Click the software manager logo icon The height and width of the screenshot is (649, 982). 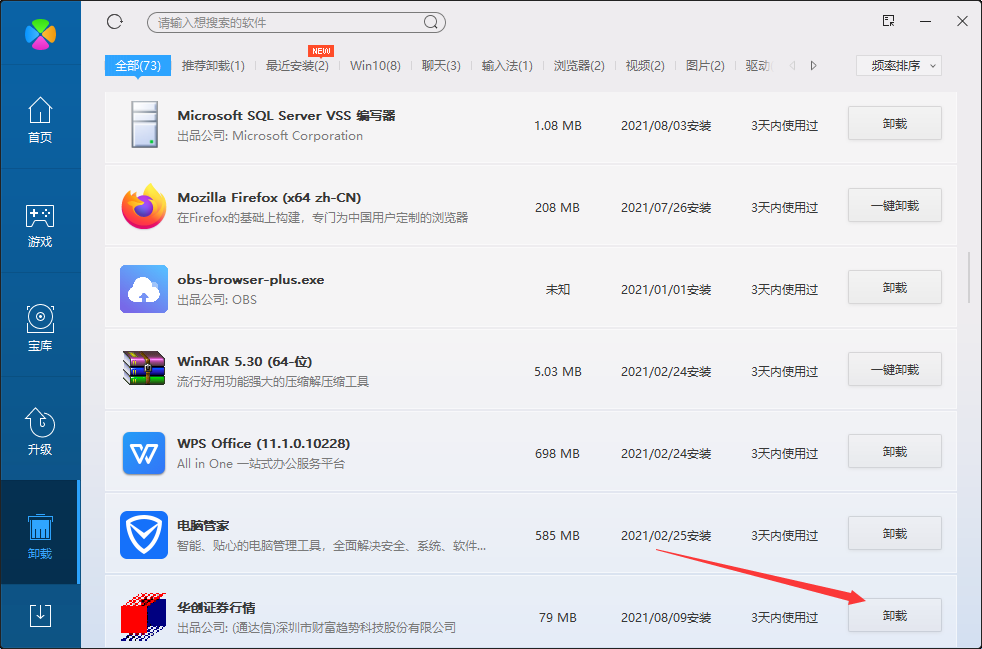tap(41, 34)
